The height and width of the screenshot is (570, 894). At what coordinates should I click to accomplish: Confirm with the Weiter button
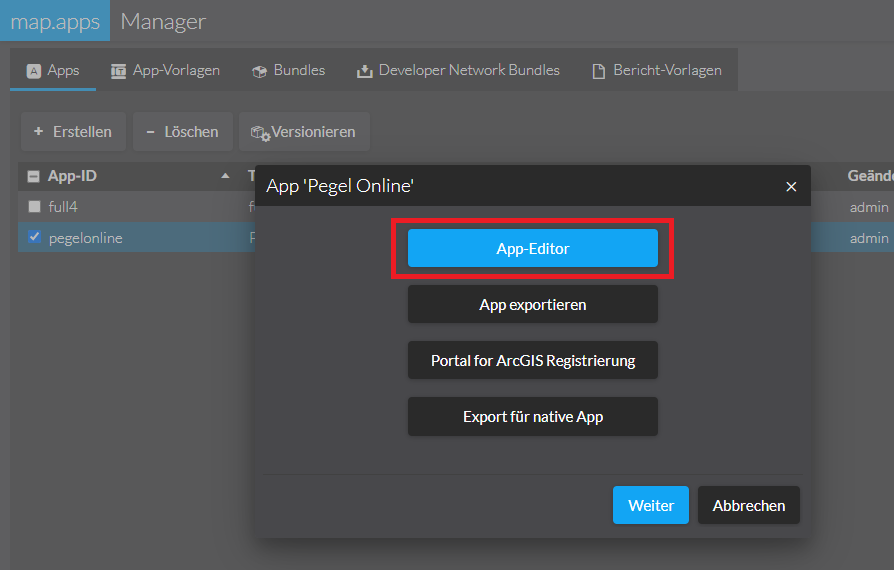(x=651, y=505)
